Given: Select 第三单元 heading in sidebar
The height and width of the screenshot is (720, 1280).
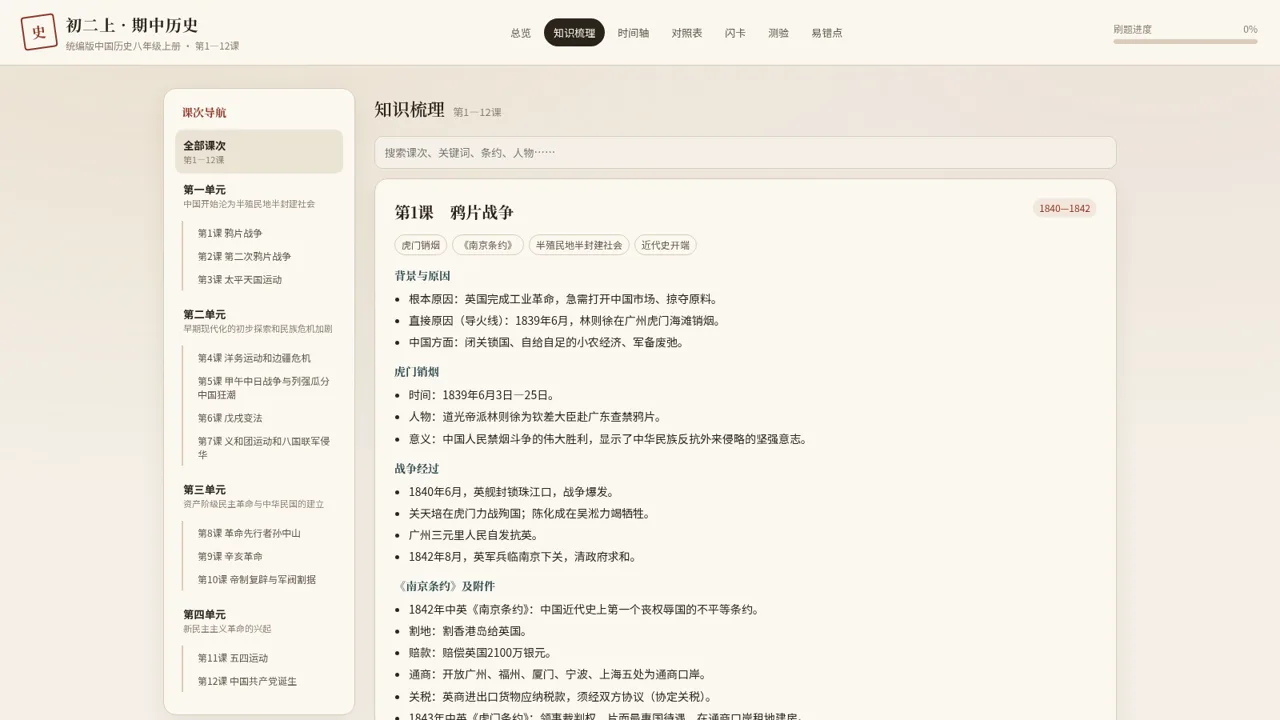Looking at the screenshot, I should pyautogui.click(x=259, y=496).
